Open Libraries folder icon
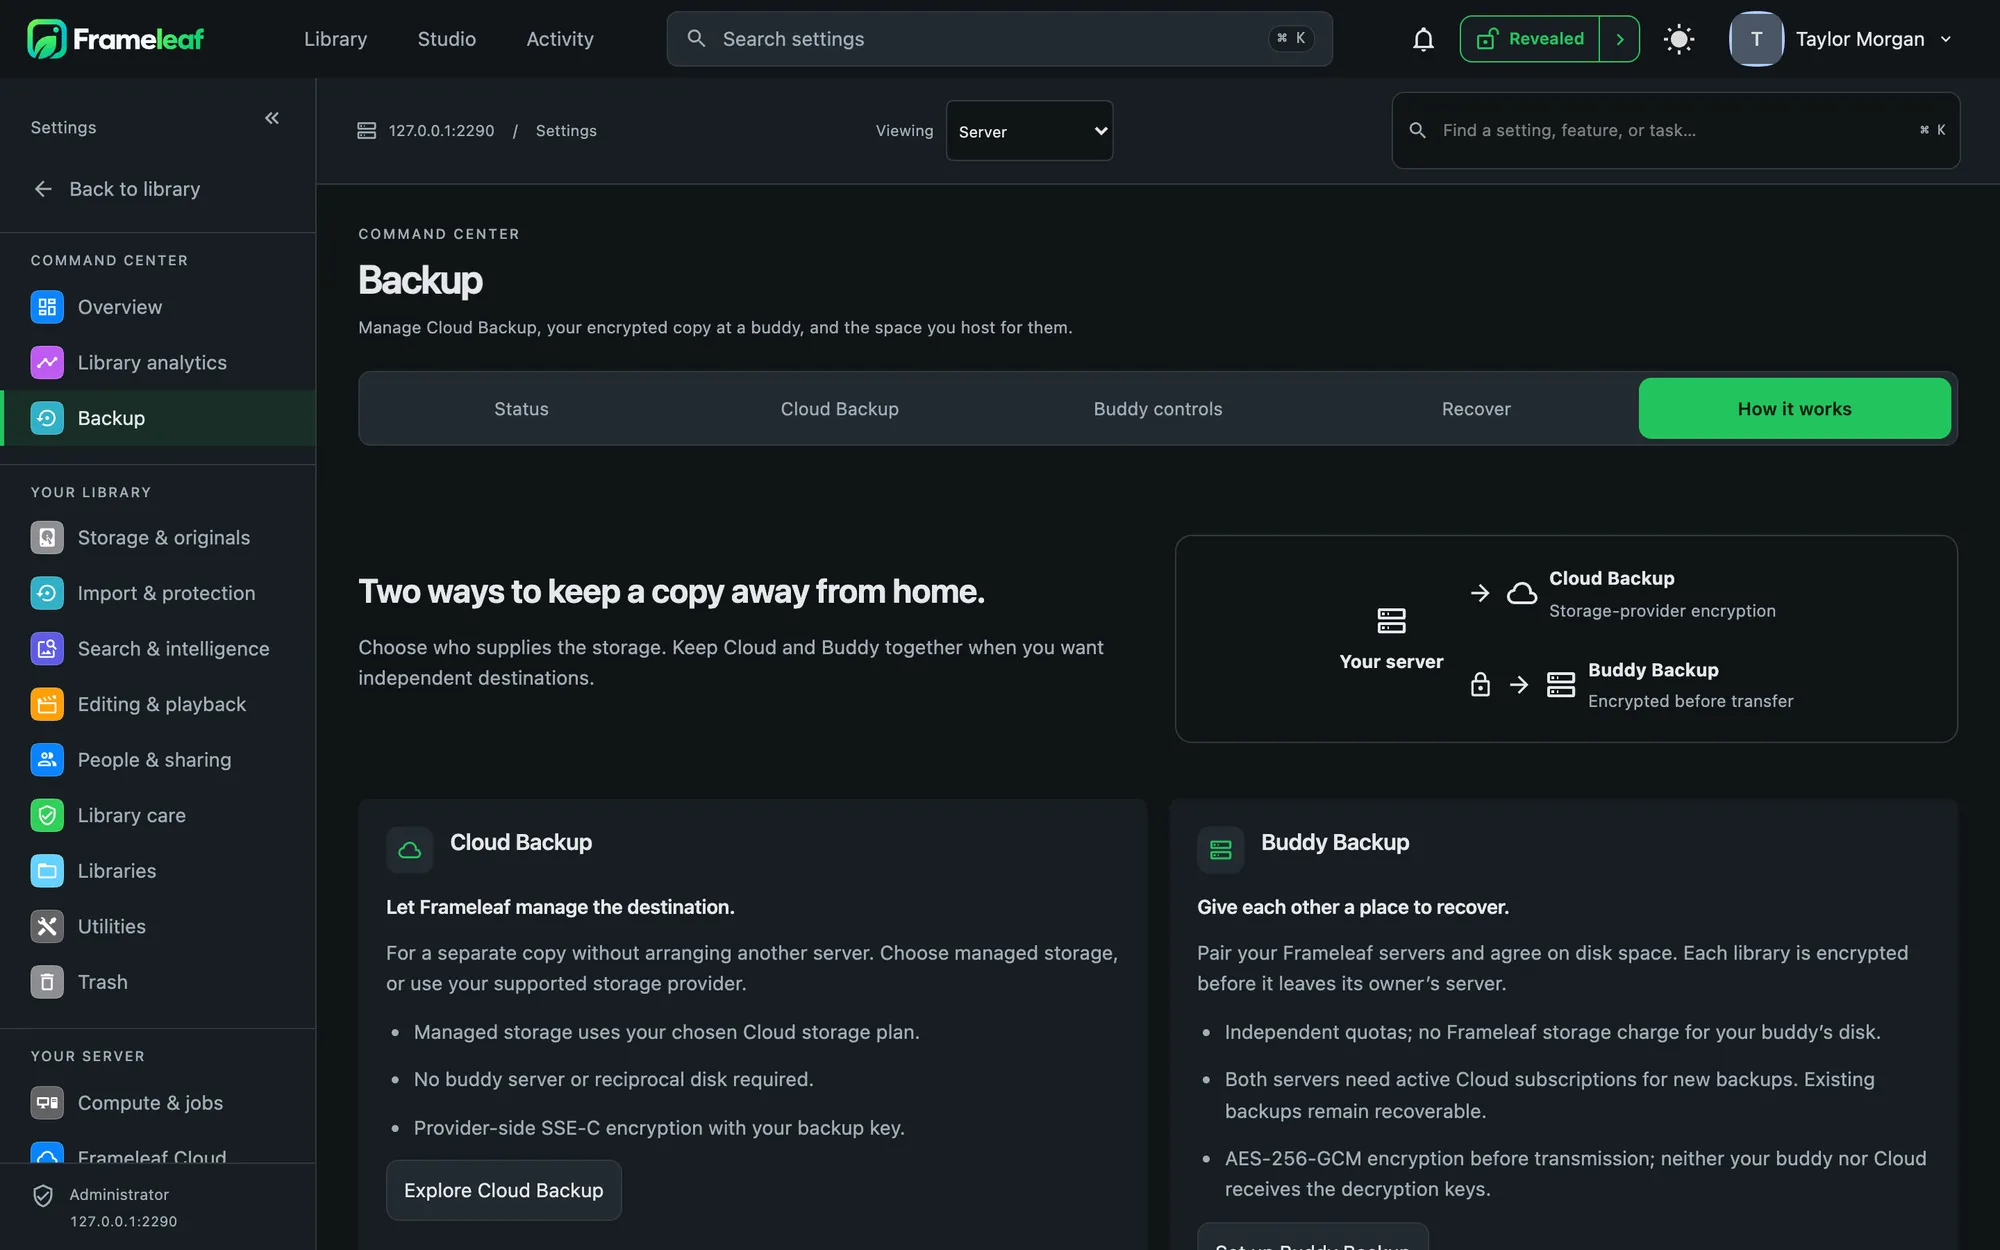This screenshot has width=2000, height=1250. pos(47,871)
